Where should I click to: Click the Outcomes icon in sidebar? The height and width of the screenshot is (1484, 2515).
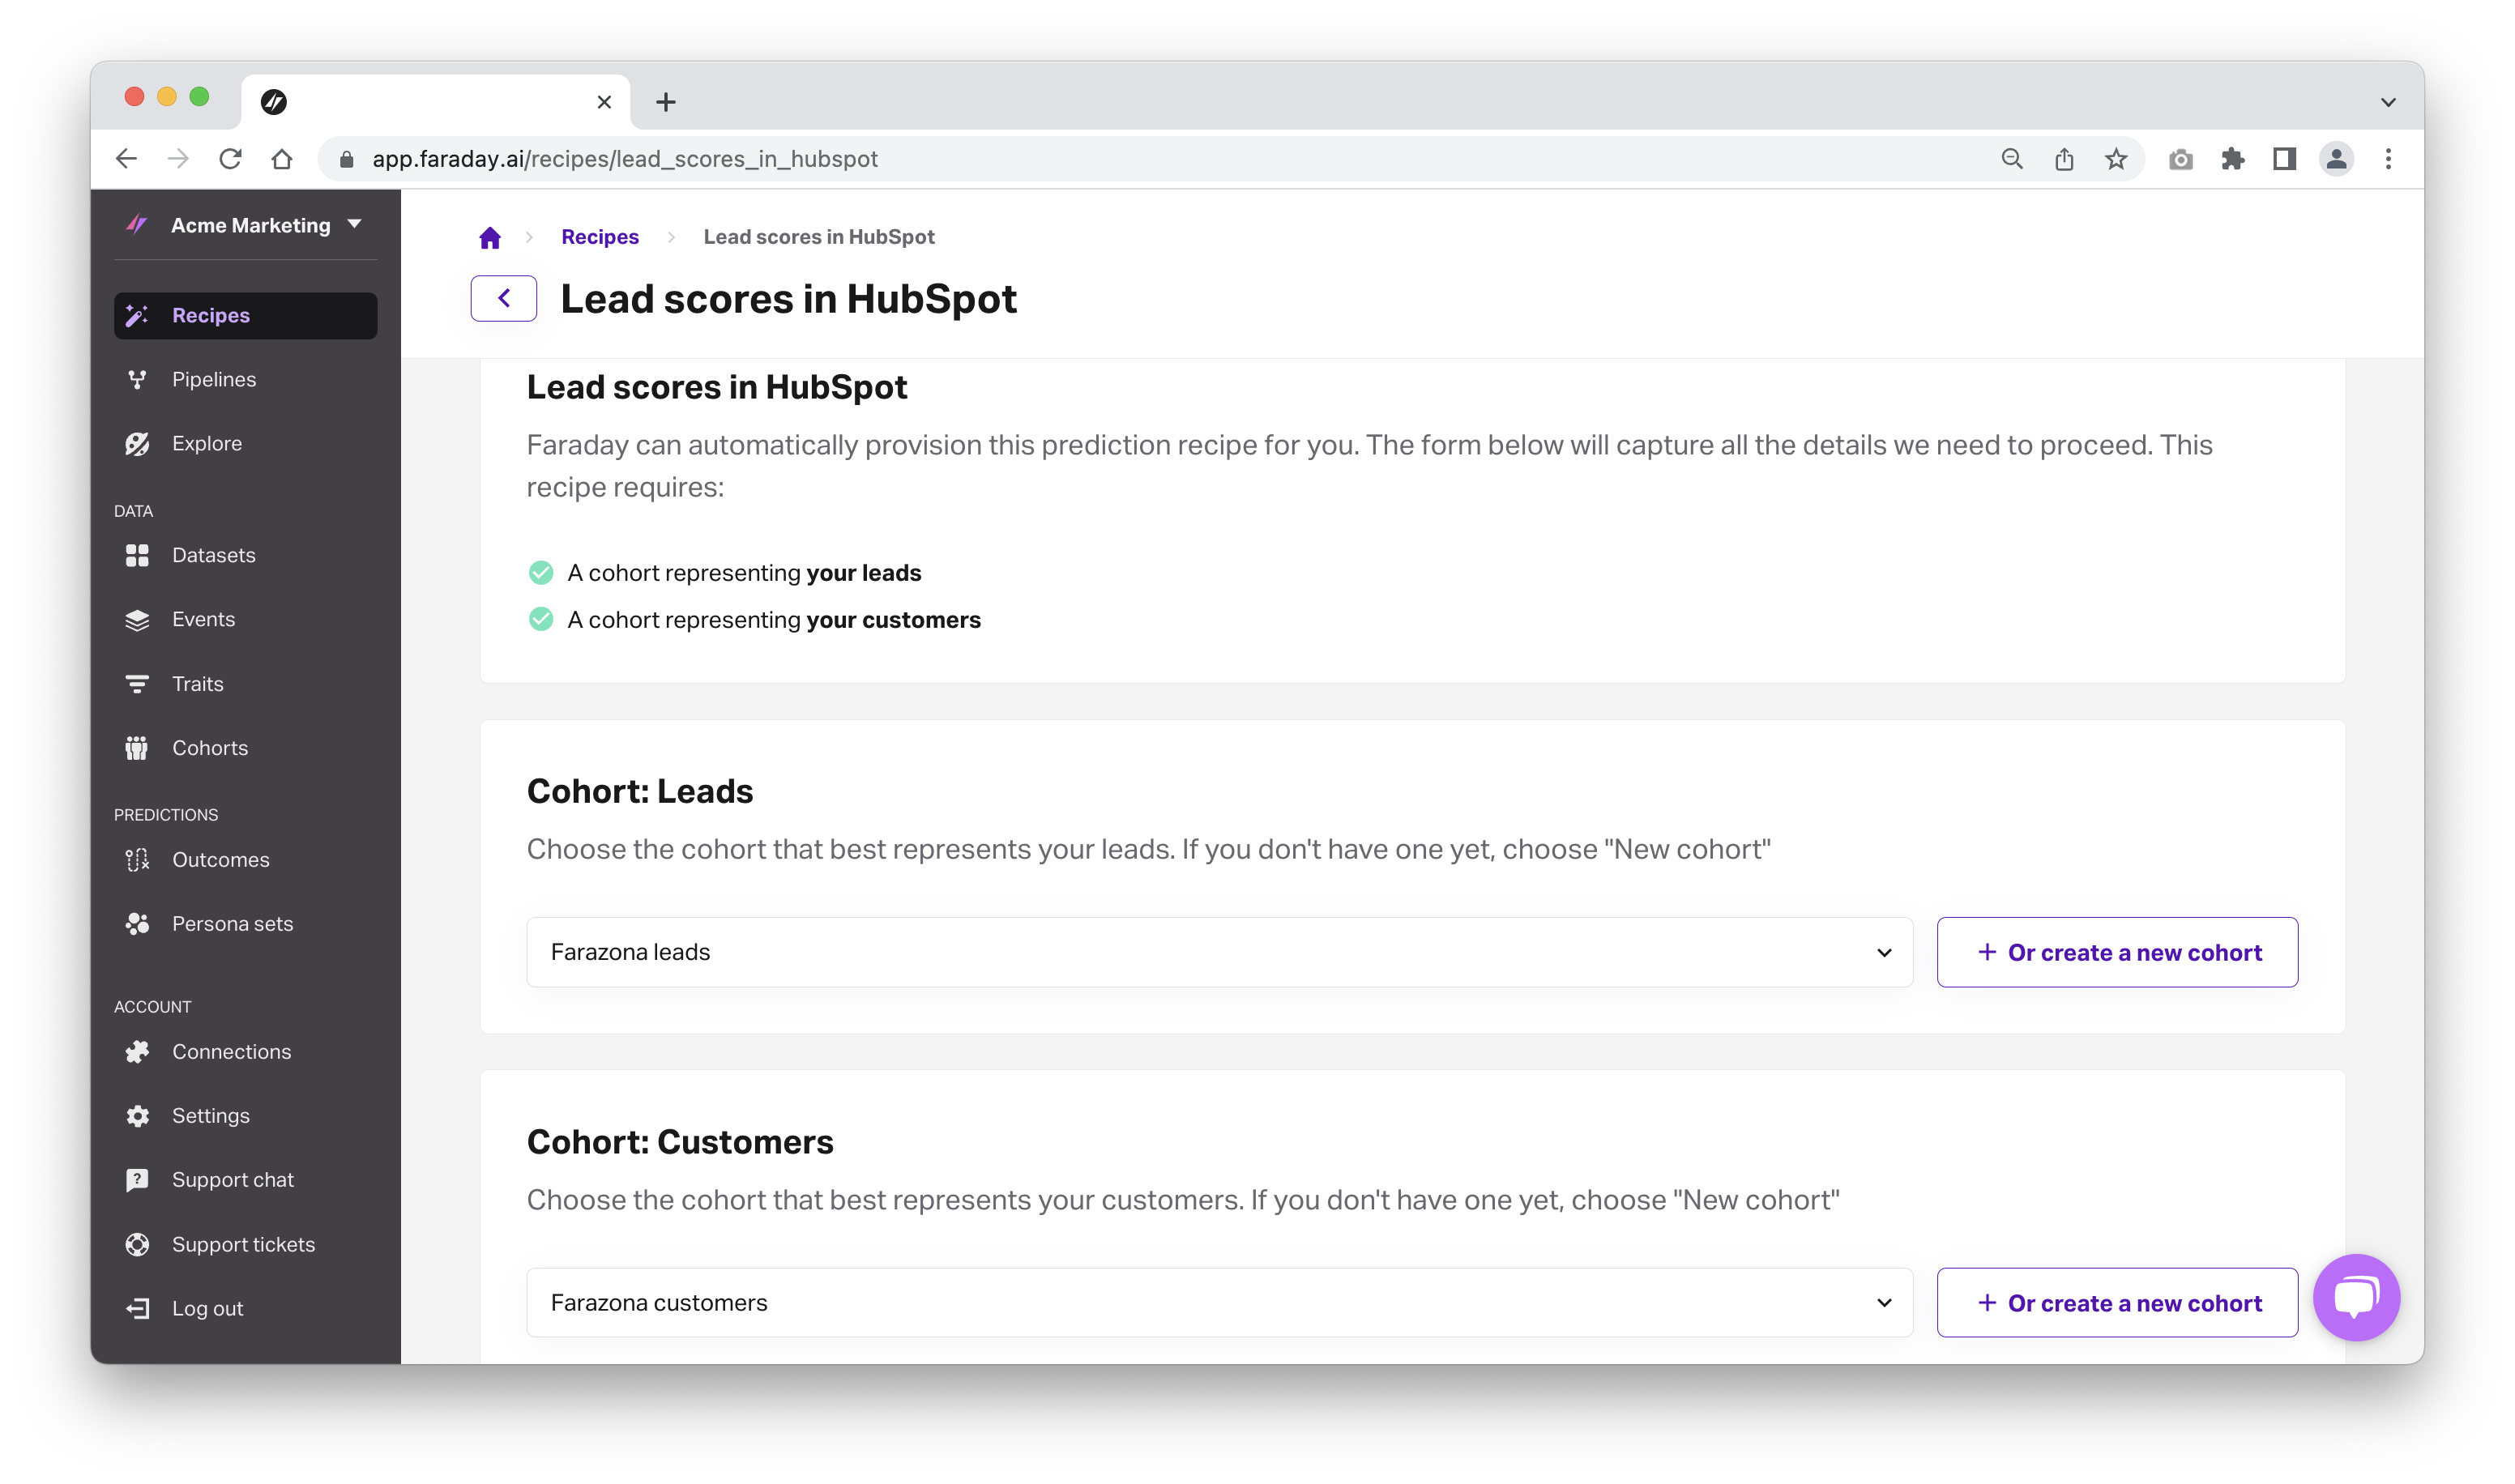click(x=138, y=859)
